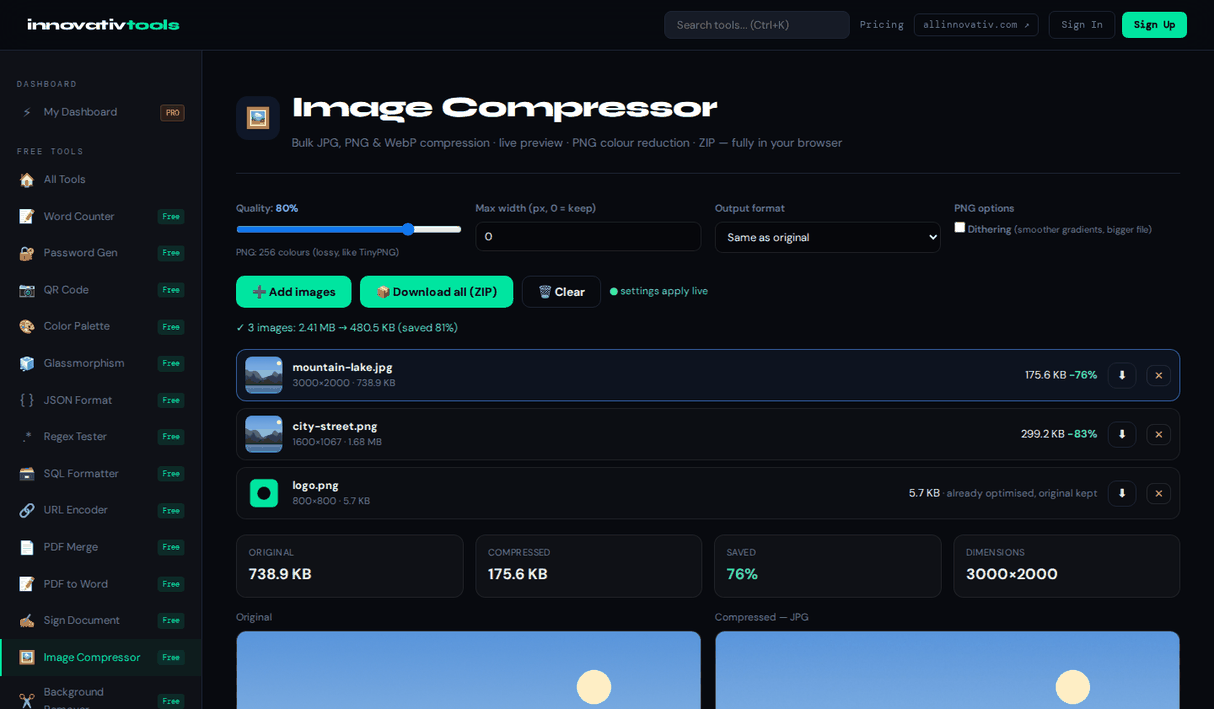Enable the Dithering checkbox

pyautogui.click(x=960, y=227)
